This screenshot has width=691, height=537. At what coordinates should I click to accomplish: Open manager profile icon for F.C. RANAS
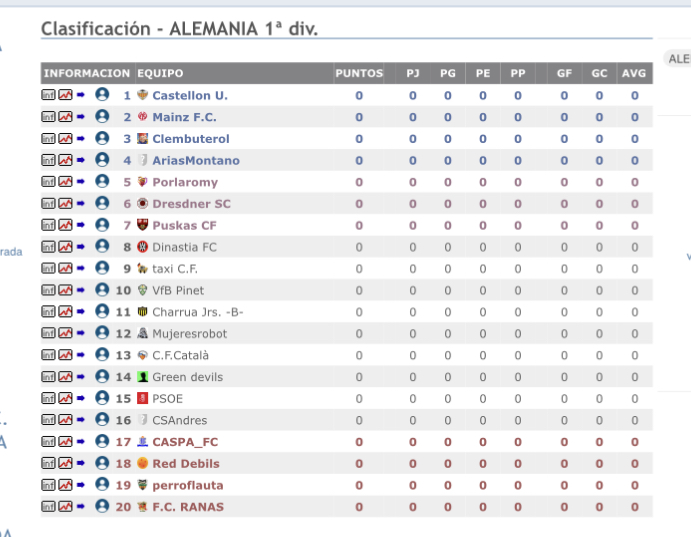coord(102,506)
